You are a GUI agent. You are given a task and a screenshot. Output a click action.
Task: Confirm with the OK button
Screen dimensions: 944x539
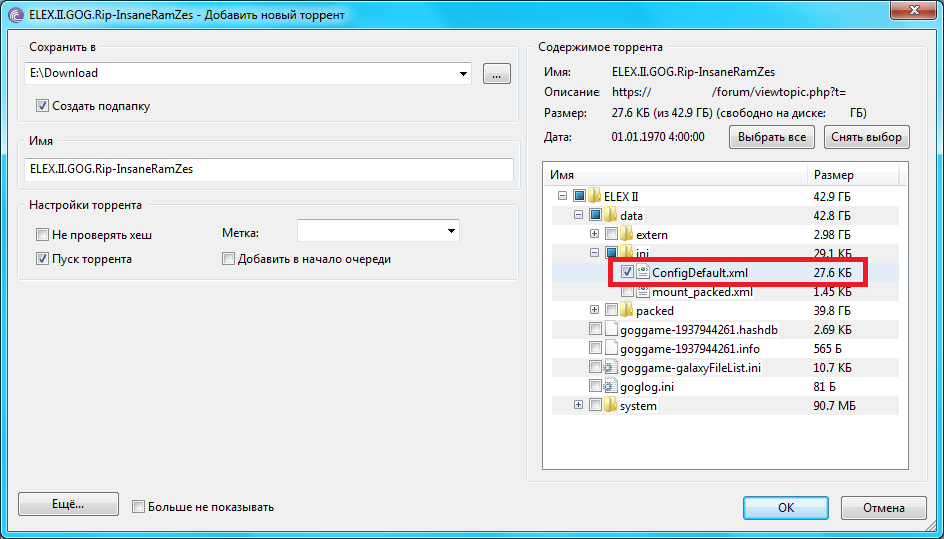tap(786, 508)
